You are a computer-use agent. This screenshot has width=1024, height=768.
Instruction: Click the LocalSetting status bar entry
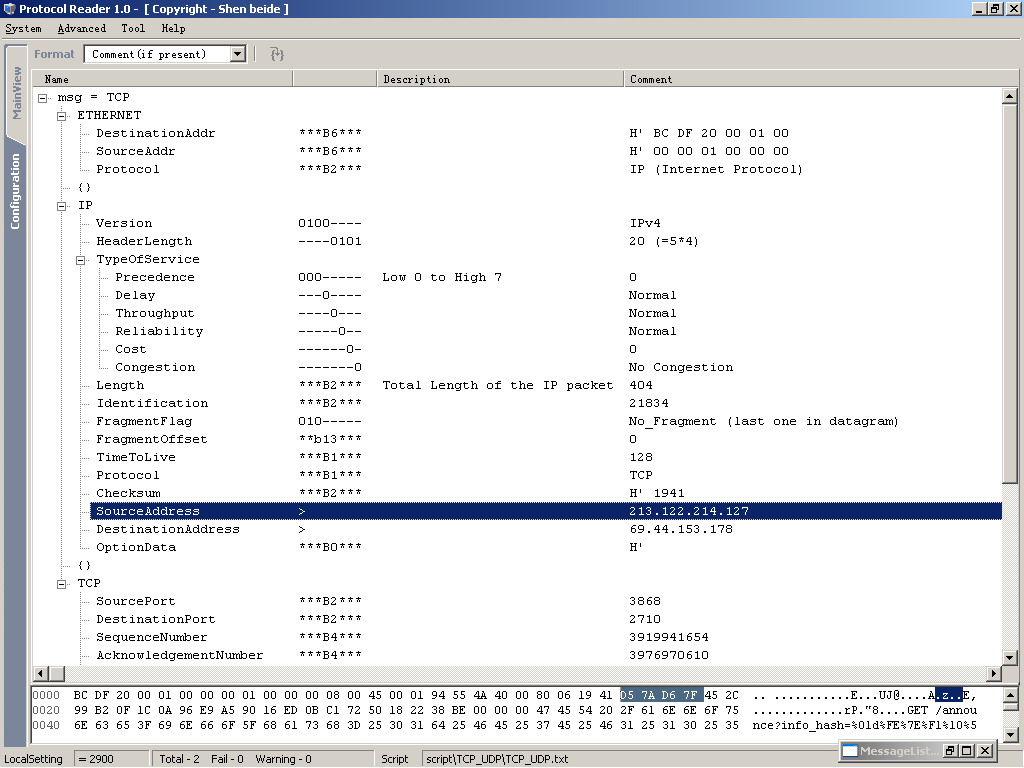point(33,759)
